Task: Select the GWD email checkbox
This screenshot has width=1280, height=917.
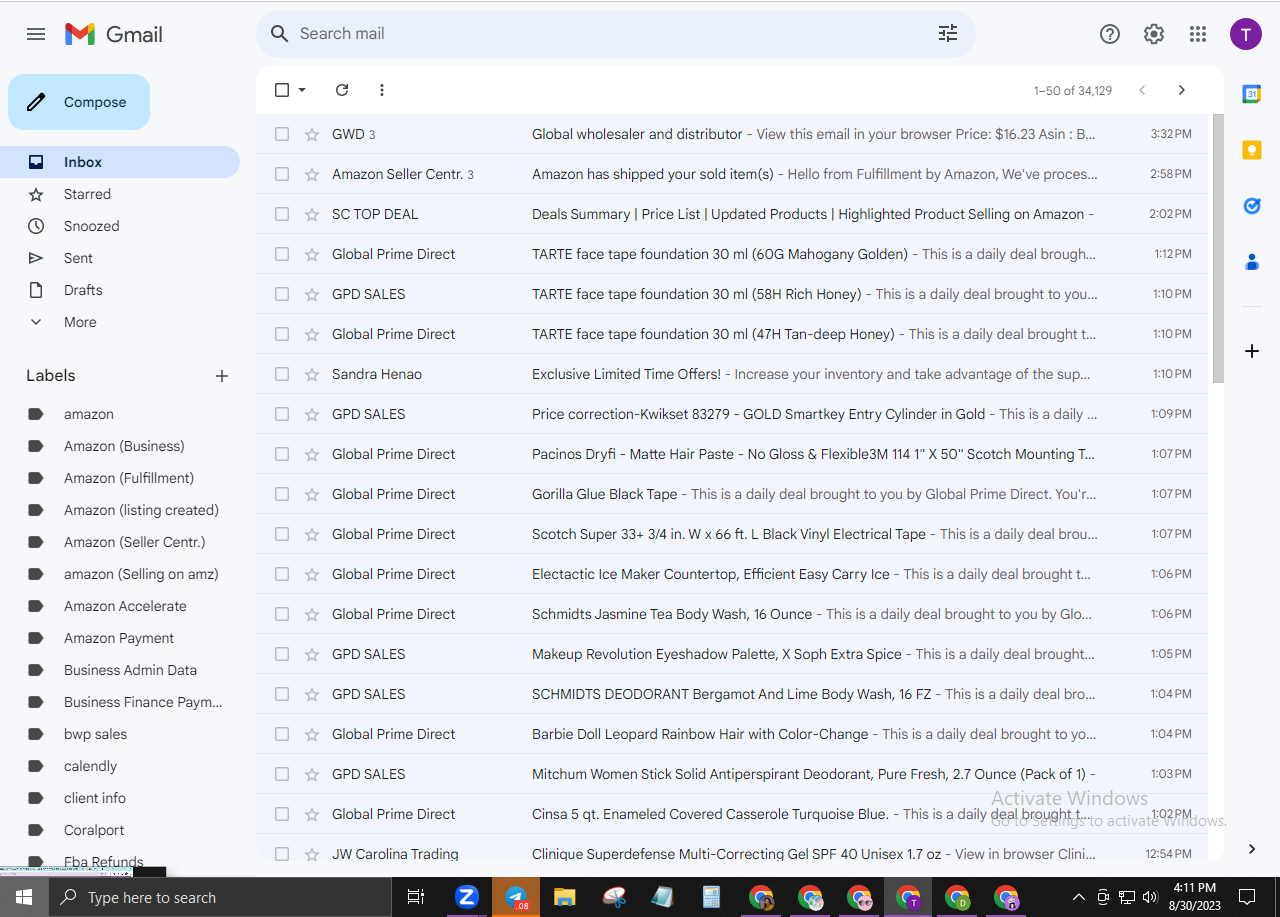Action: click(282, 134)
